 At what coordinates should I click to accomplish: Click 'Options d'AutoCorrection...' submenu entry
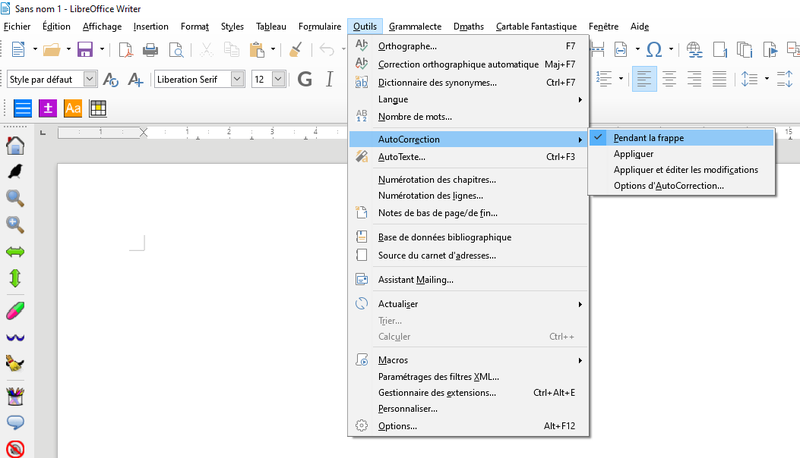668,185
